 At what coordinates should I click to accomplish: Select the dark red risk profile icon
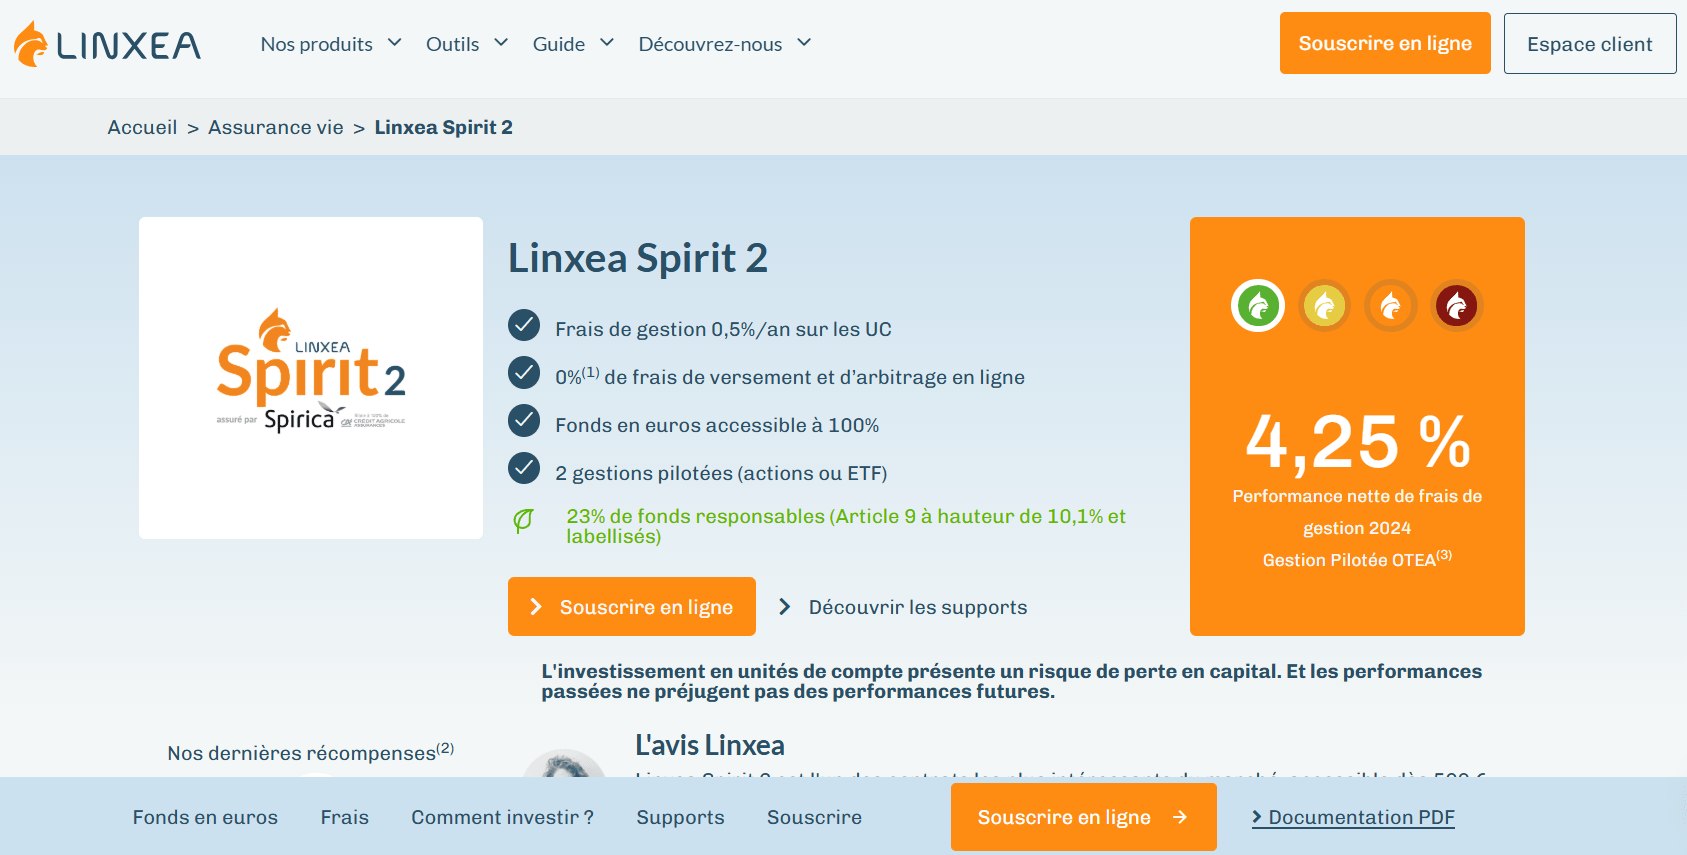[x=1456, y=305]
